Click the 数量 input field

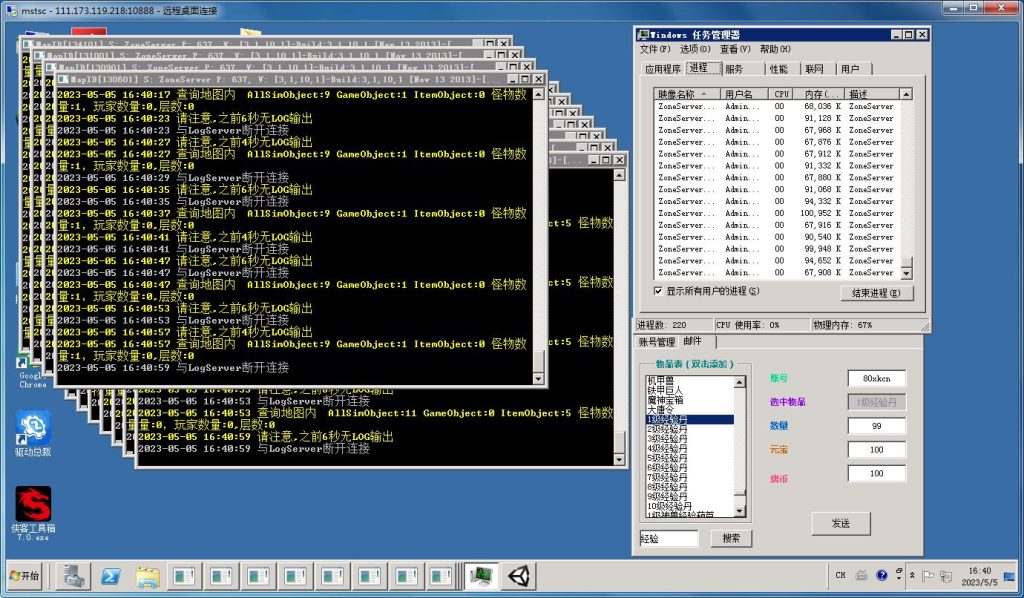pos(876,426)
